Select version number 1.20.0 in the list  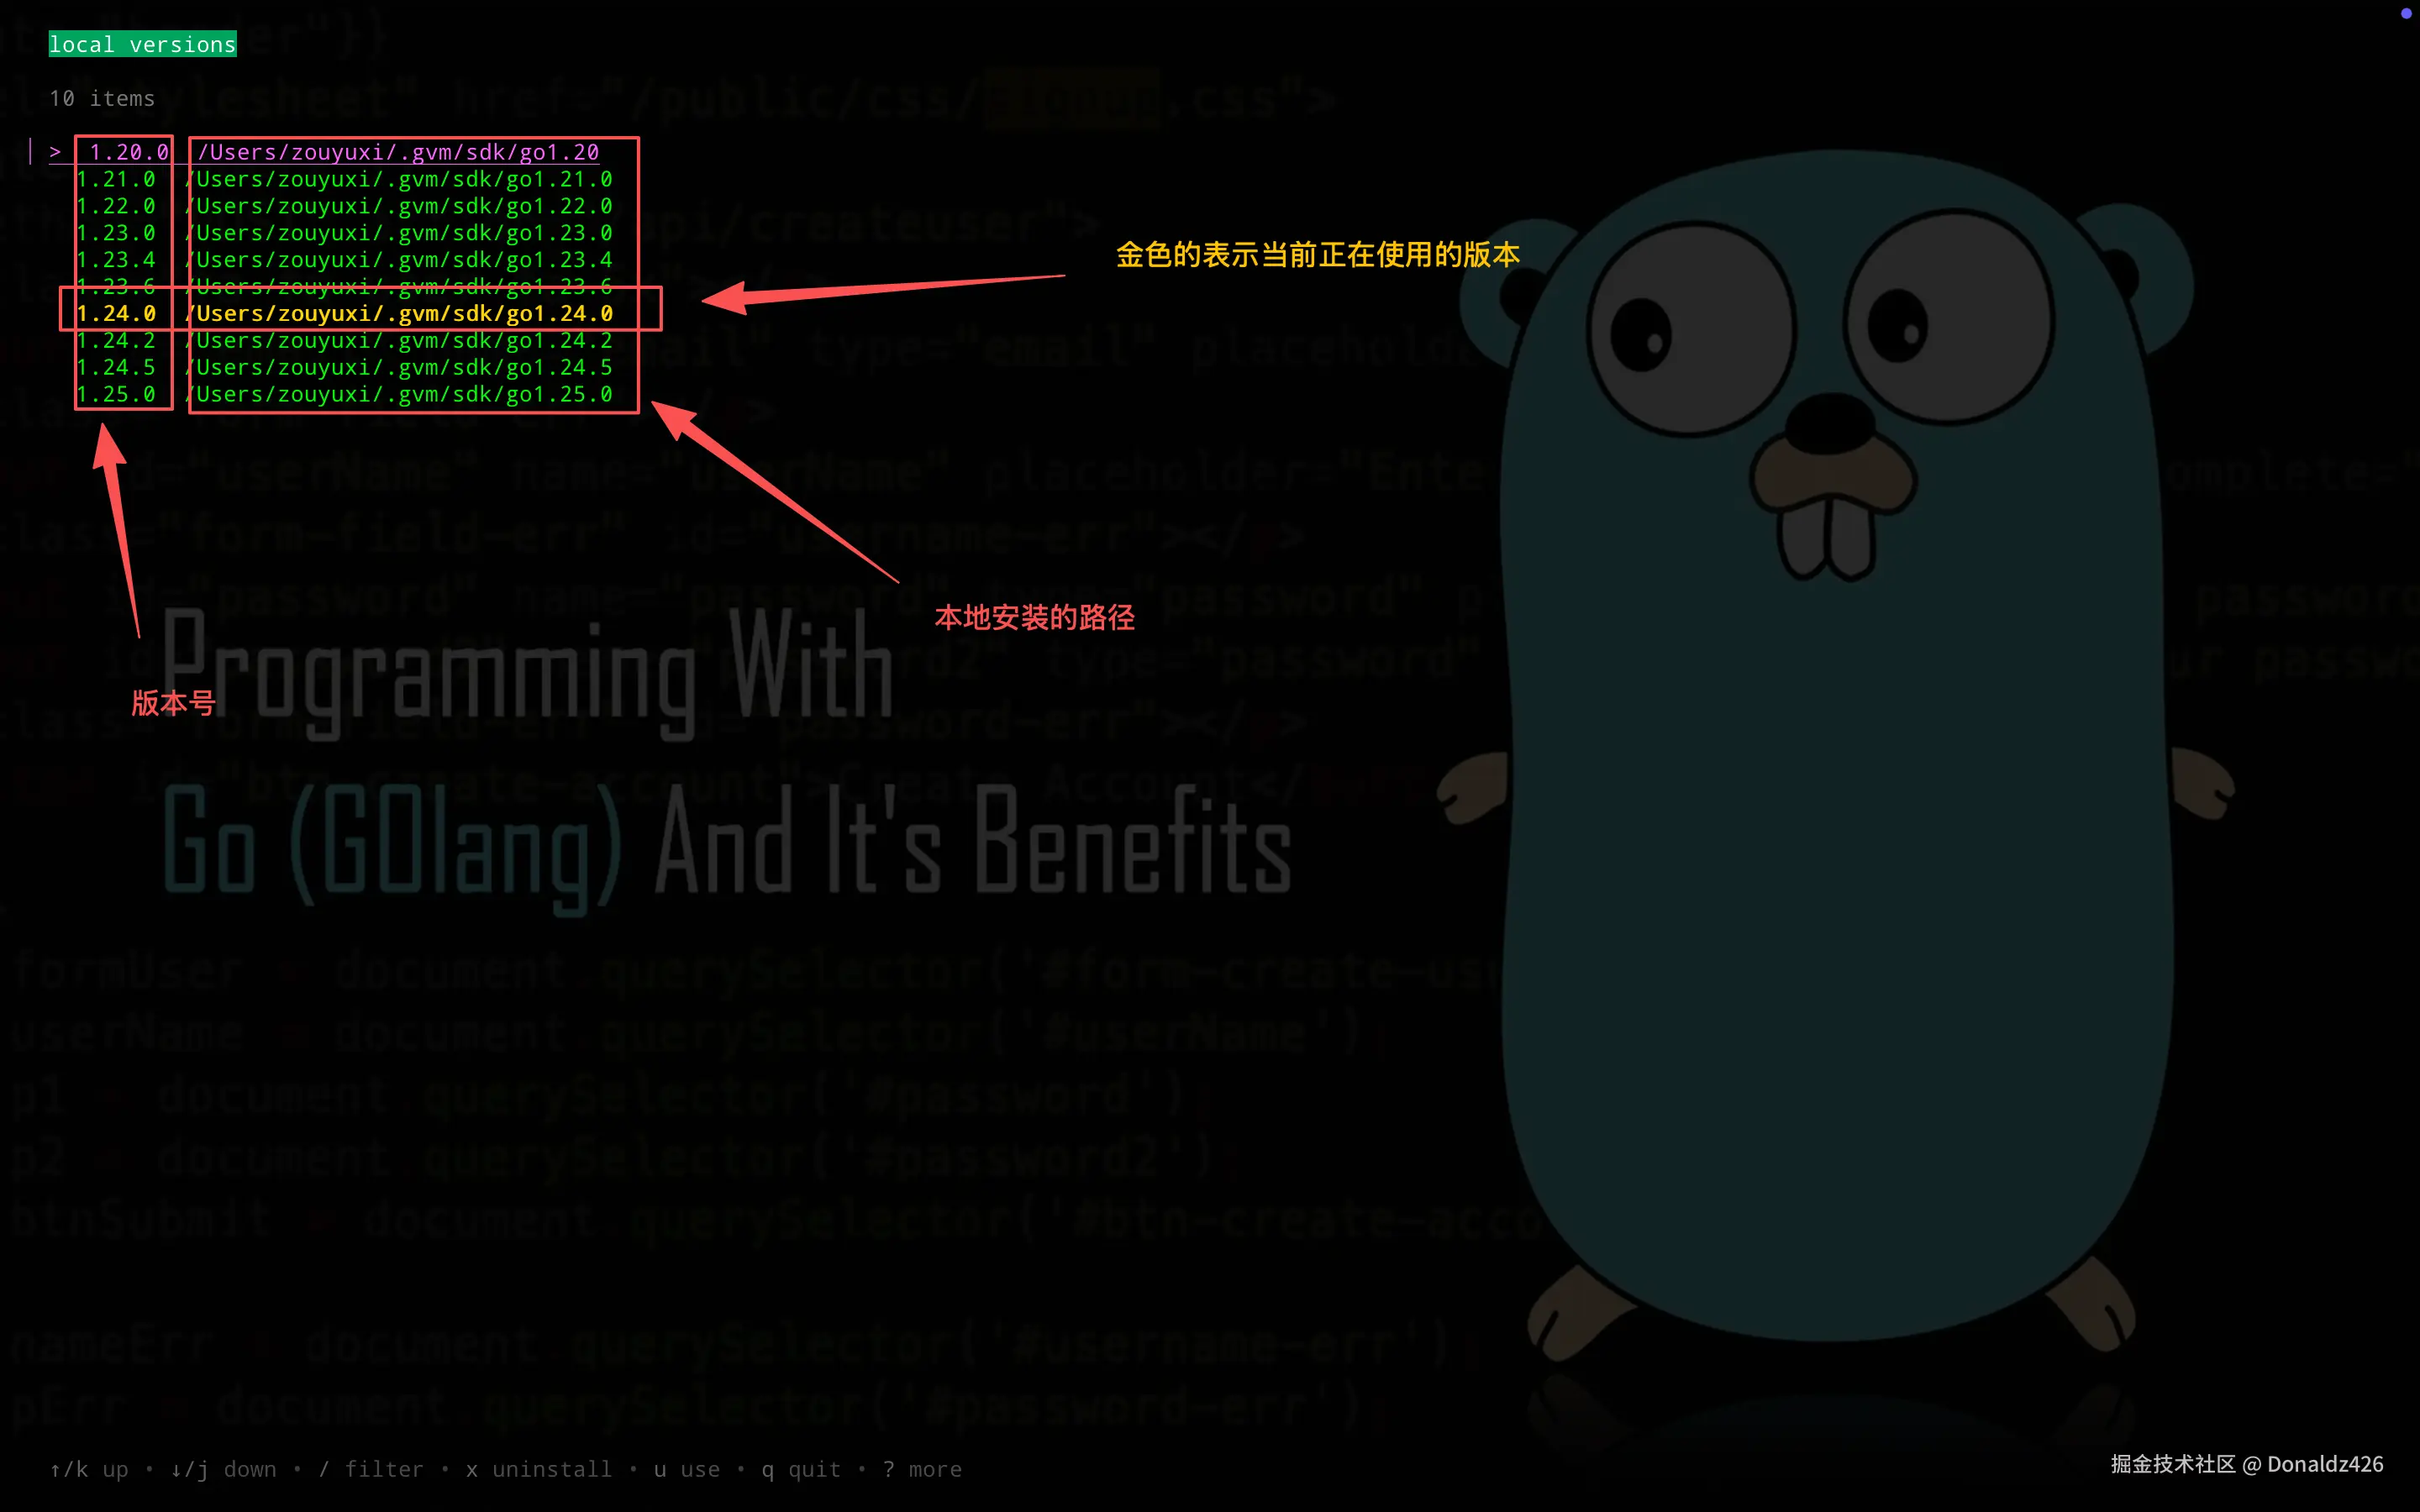(x=129, y=152)
